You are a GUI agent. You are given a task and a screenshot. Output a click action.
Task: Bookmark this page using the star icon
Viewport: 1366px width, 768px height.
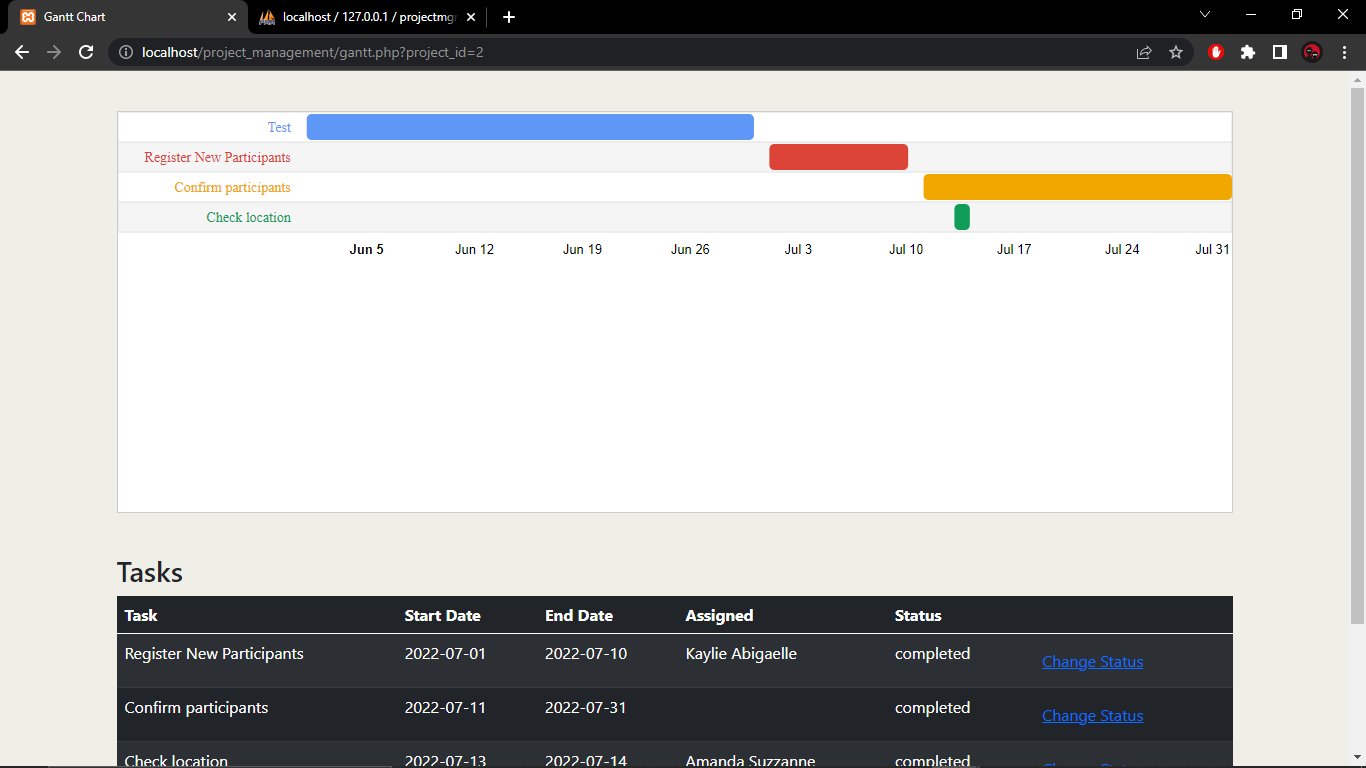pyautogui.click(x=1177, y=52)
